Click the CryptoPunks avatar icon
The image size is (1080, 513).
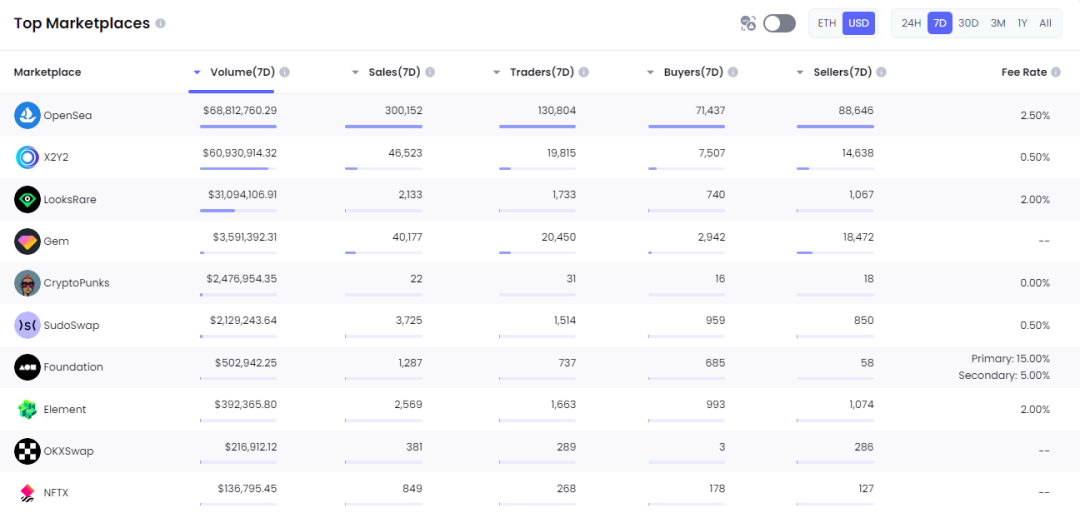coord(28,283)
